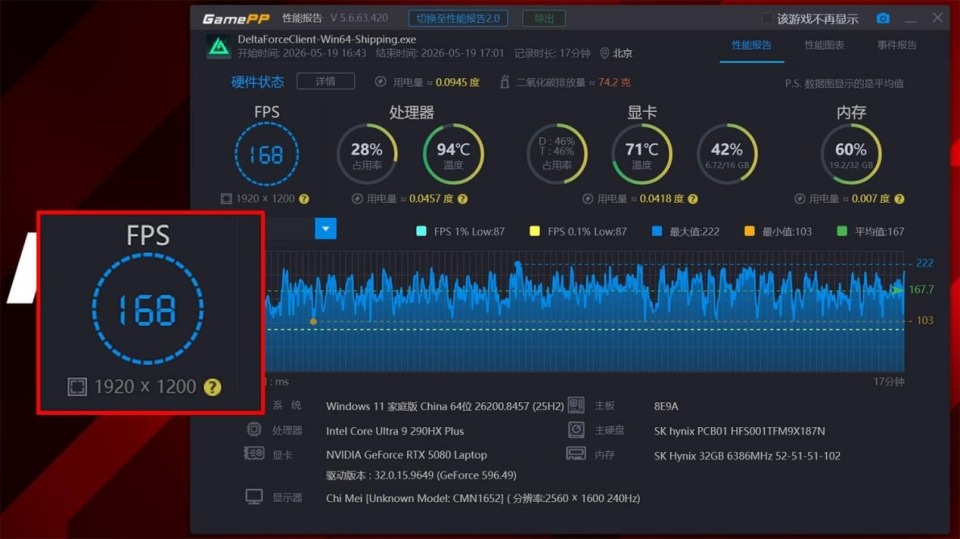
Task: Click the RAM icon beside 内存 in system info
Action: tap(576, 454)
